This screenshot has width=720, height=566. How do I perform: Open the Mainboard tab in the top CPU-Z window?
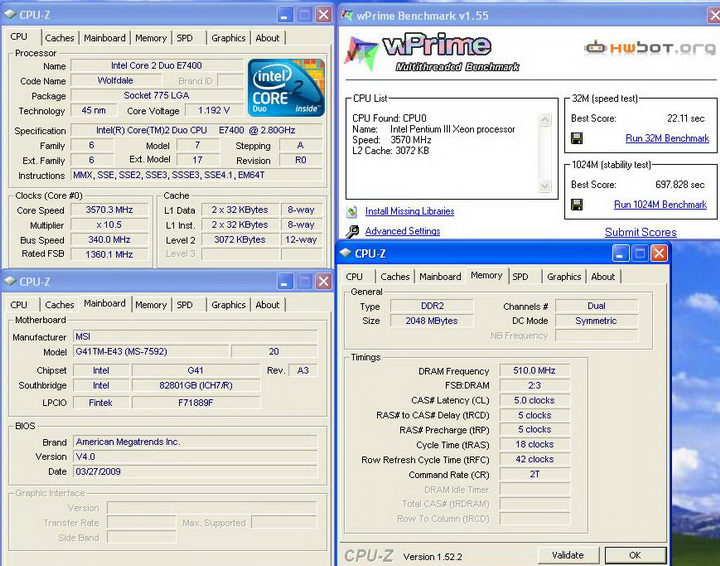click(x=105, y=38)
